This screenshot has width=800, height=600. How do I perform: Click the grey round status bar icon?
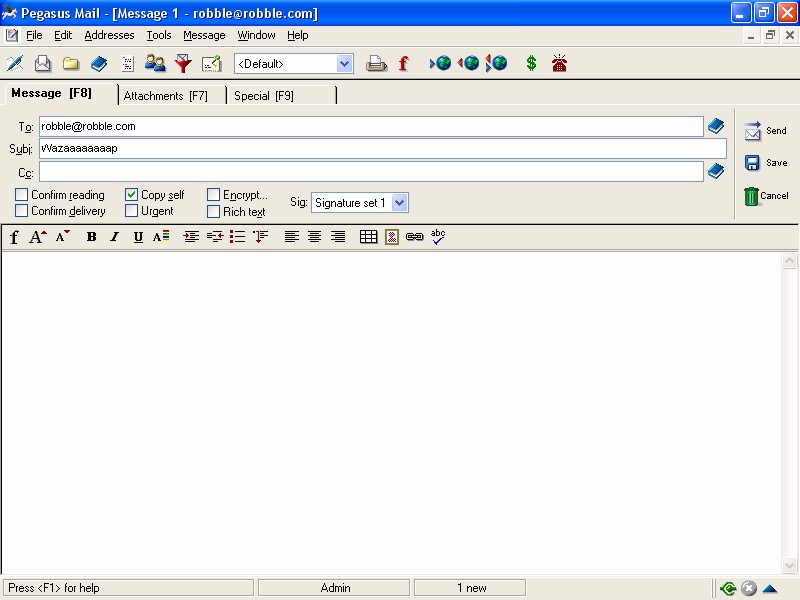pos(748,588)
